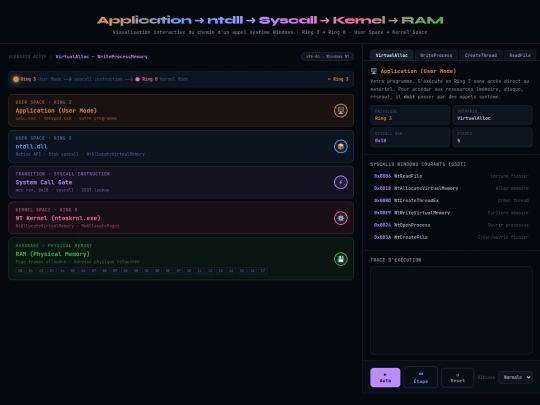
Task: Select the RAM (Physical Memory) layer
Action: click(181, 259)
